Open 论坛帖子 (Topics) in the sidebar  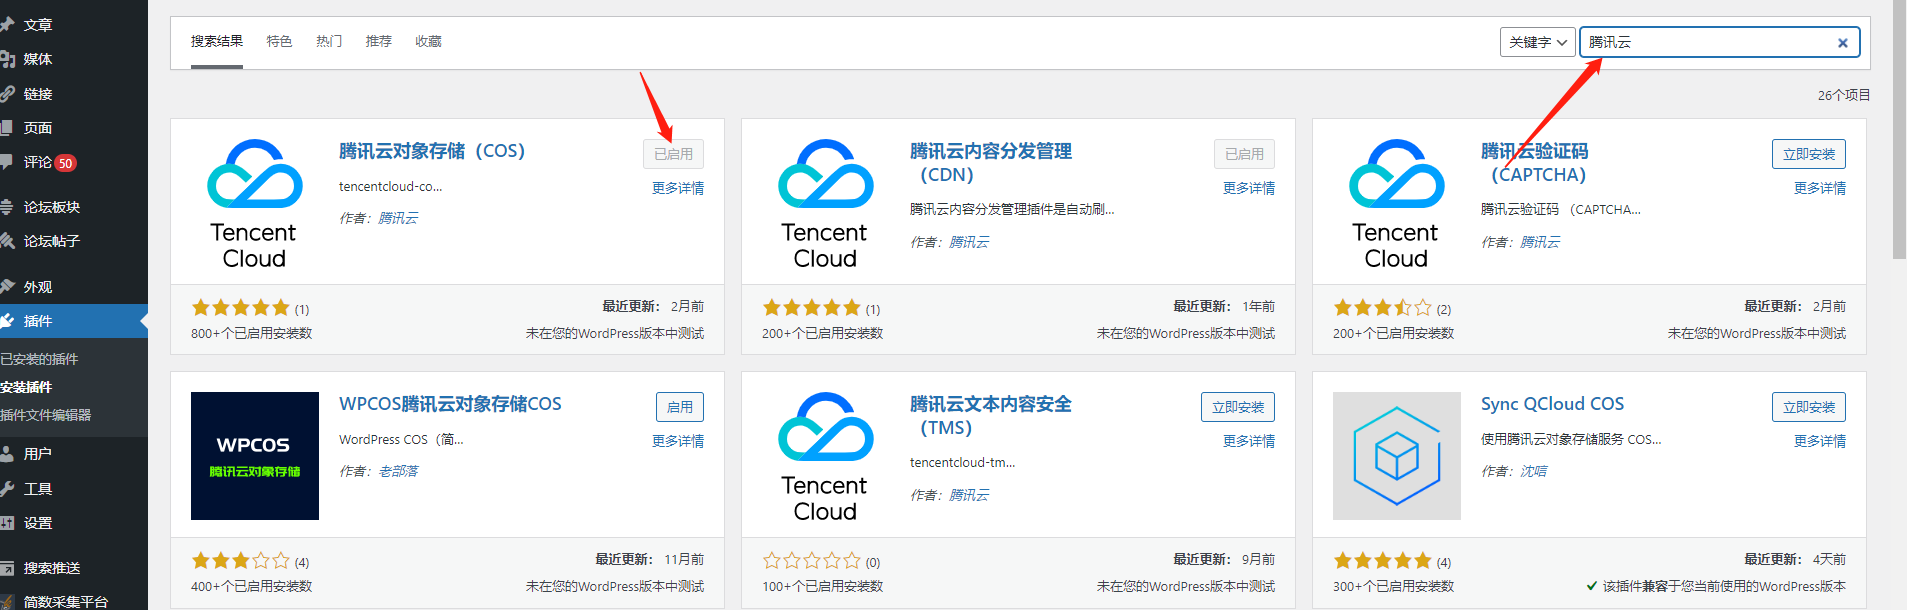52,241
